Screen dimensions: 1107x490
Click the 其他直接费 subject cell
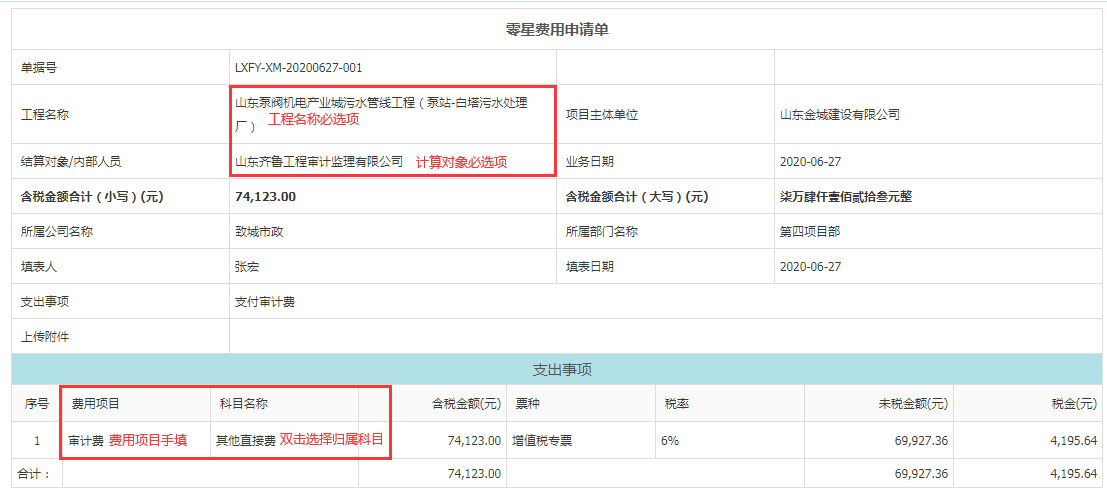tap(245, 441)
